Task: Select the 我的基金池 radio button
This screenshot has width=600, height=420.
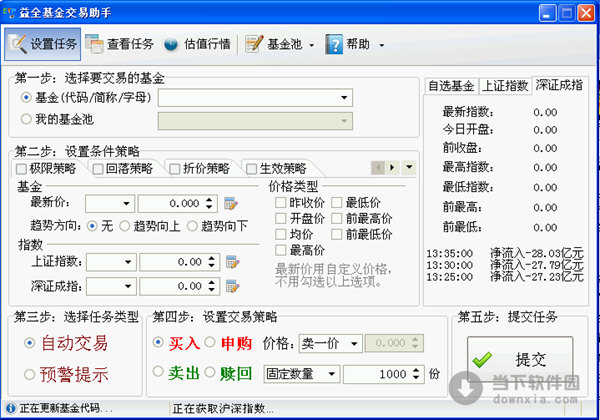Action: (26, 119)
